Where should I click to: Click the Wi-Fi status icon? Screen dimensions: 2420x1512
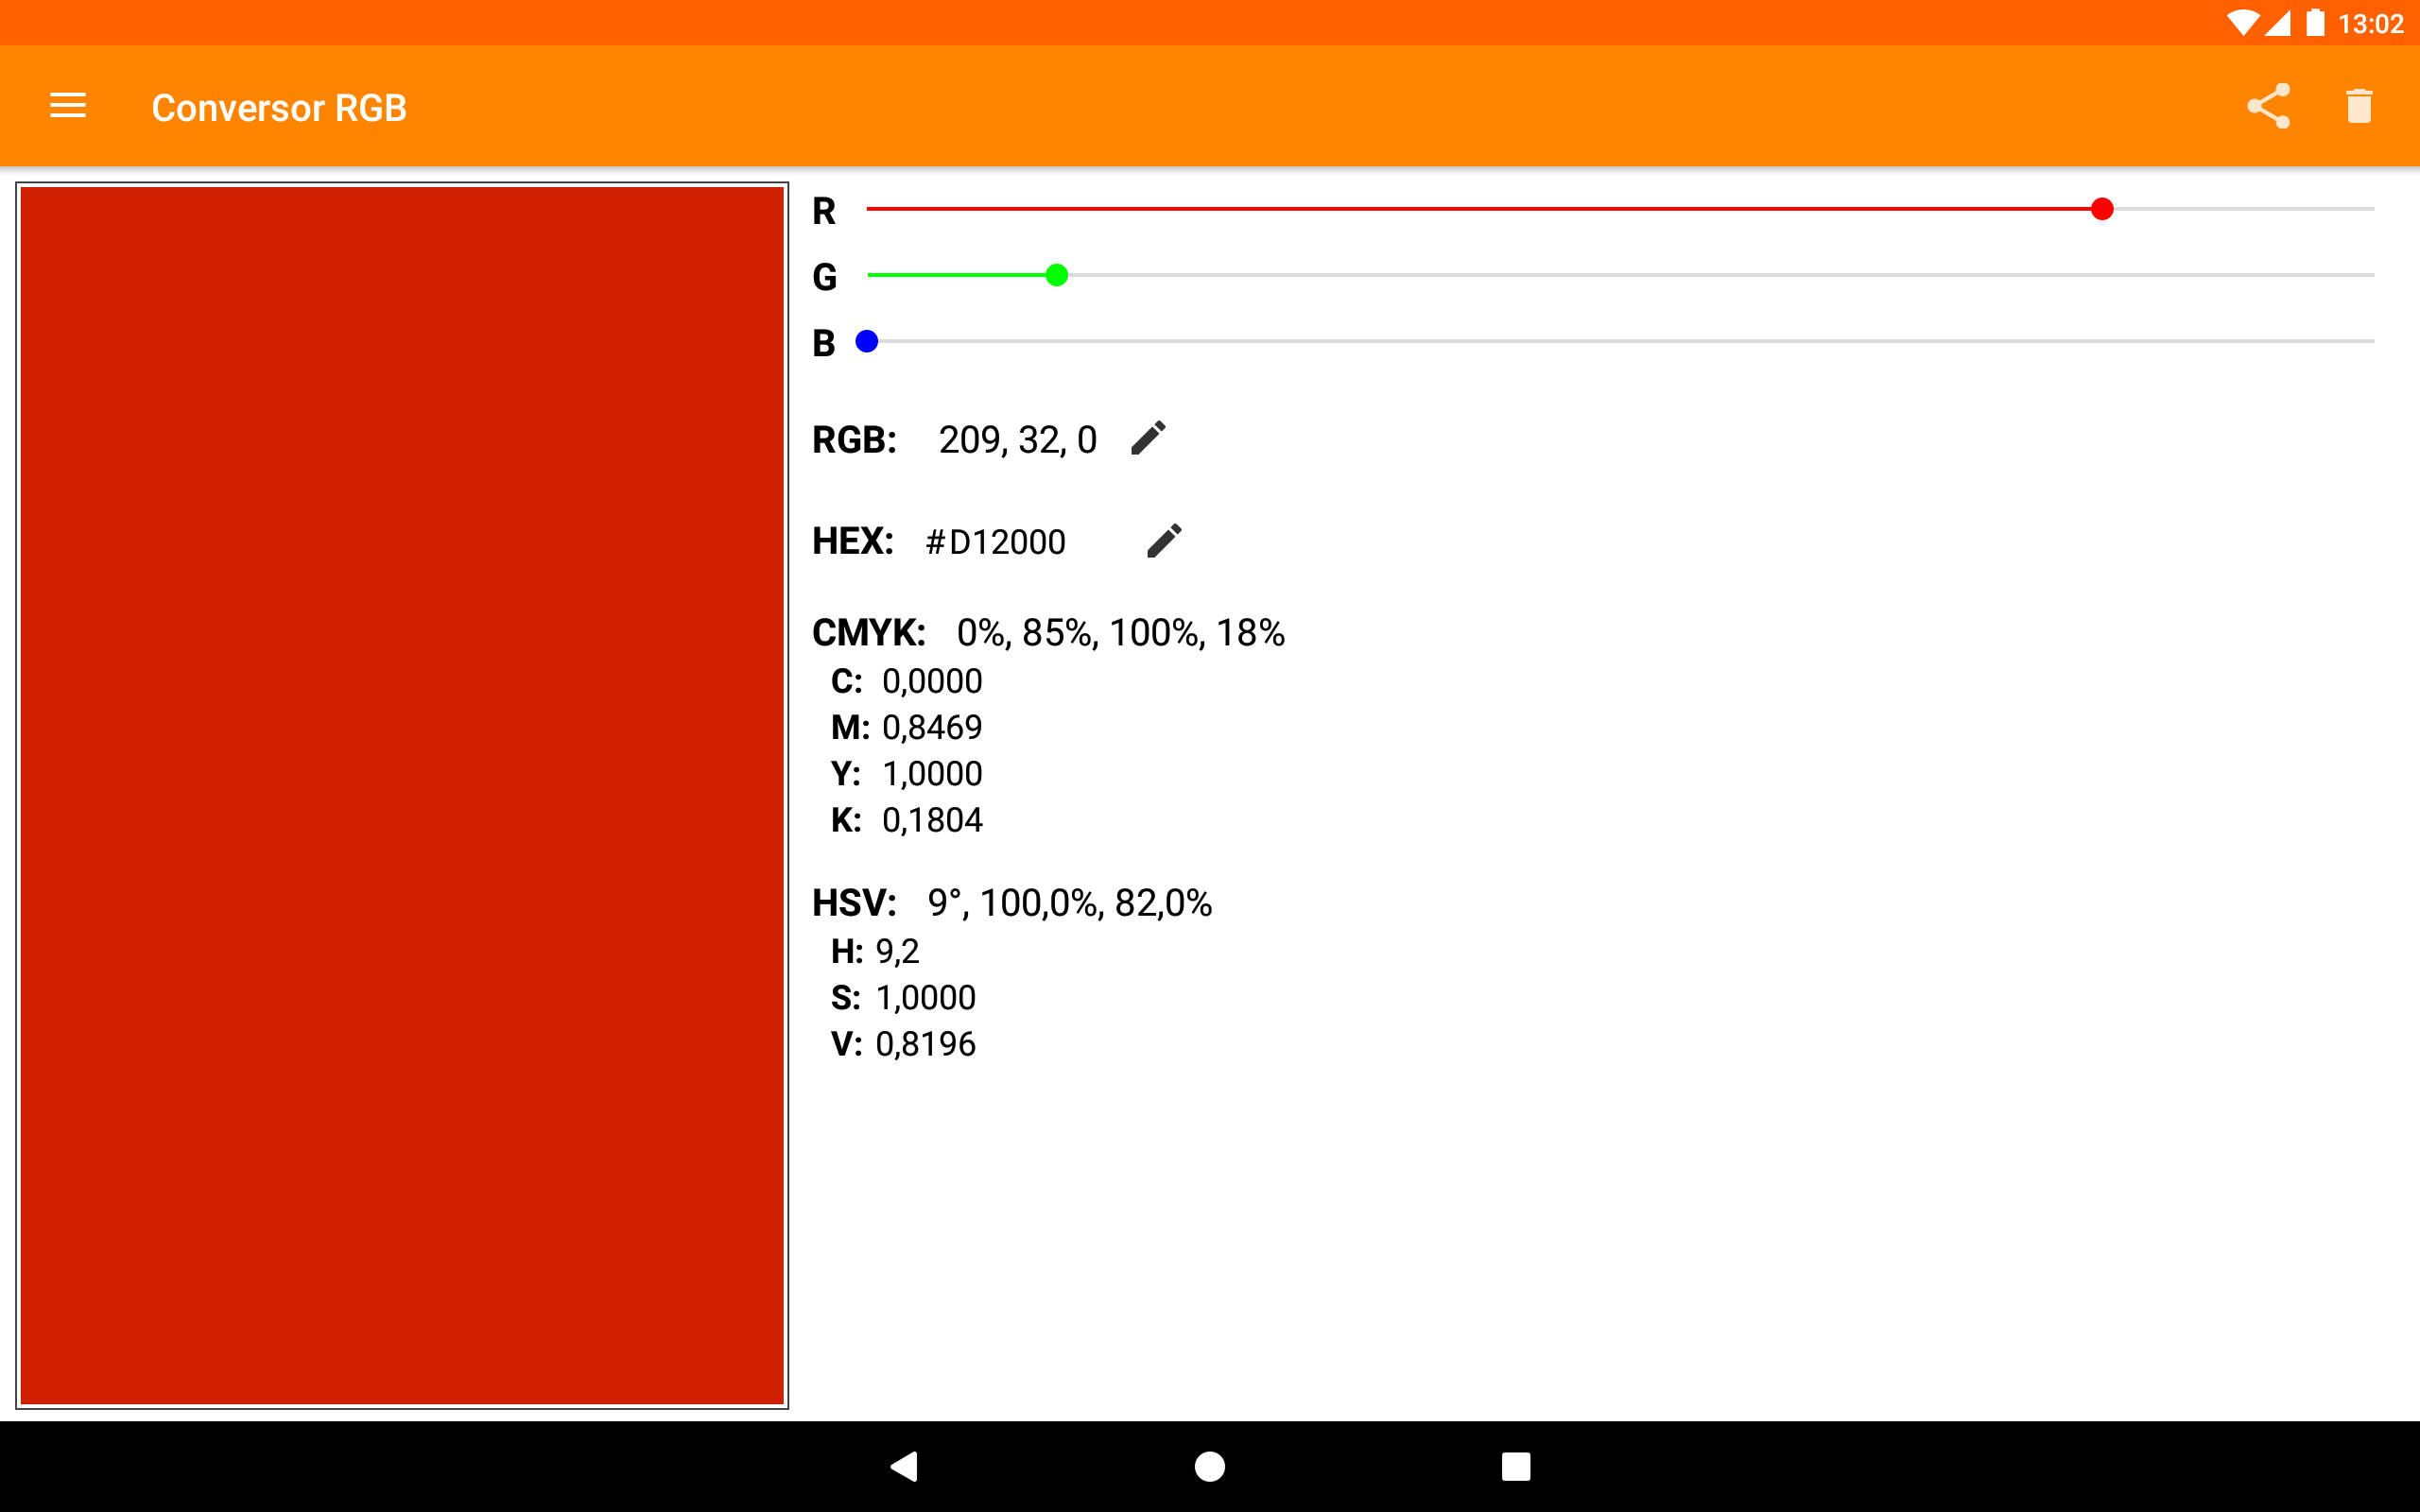click(x=2242, y=23)
